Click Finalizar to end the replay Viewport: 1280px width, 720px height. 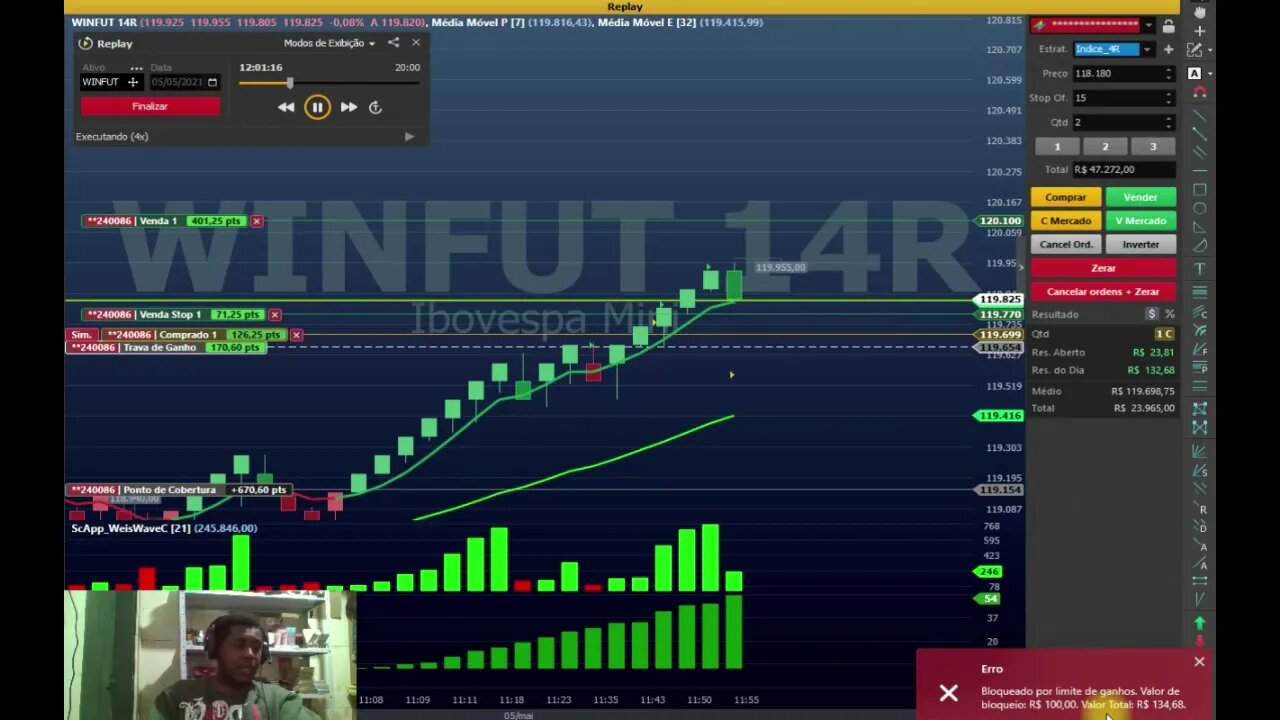[150, 106]
